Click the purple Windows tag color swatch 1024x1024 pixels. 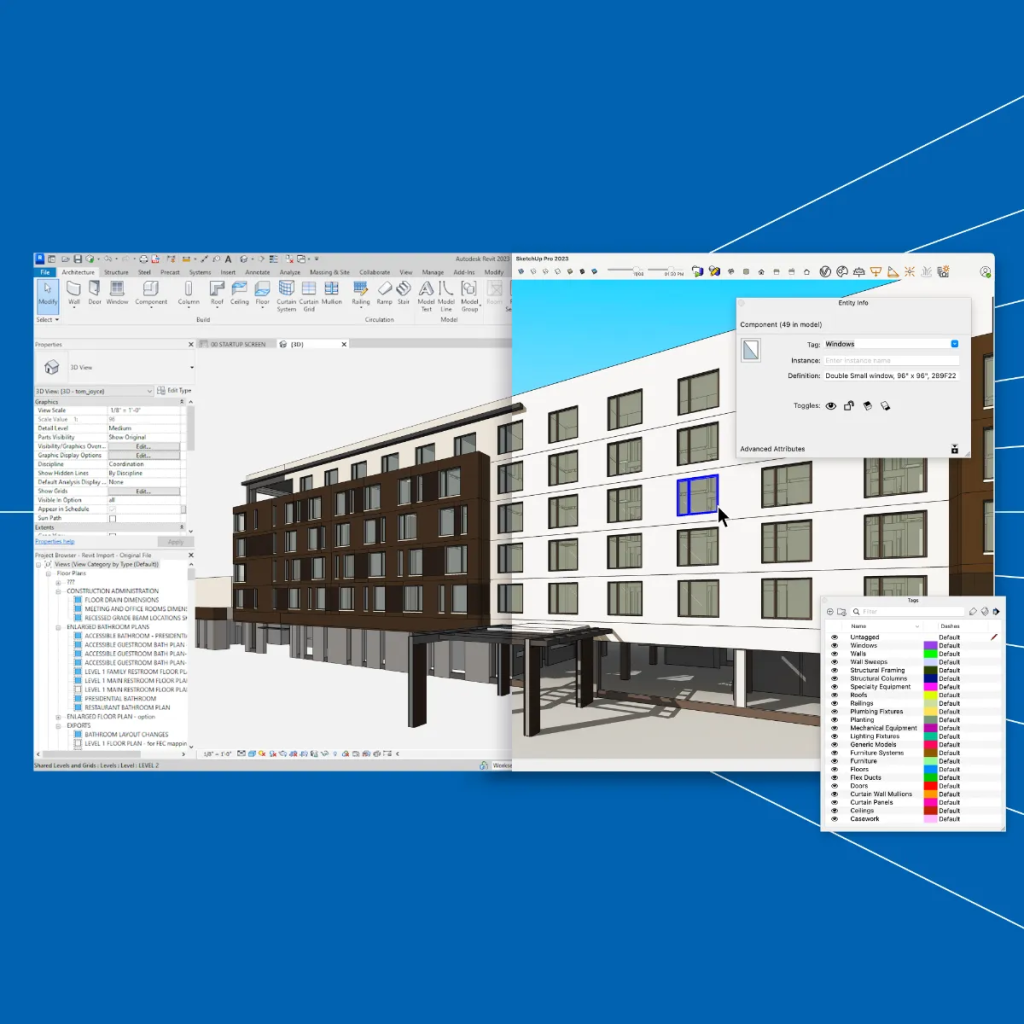click(930, 646)
